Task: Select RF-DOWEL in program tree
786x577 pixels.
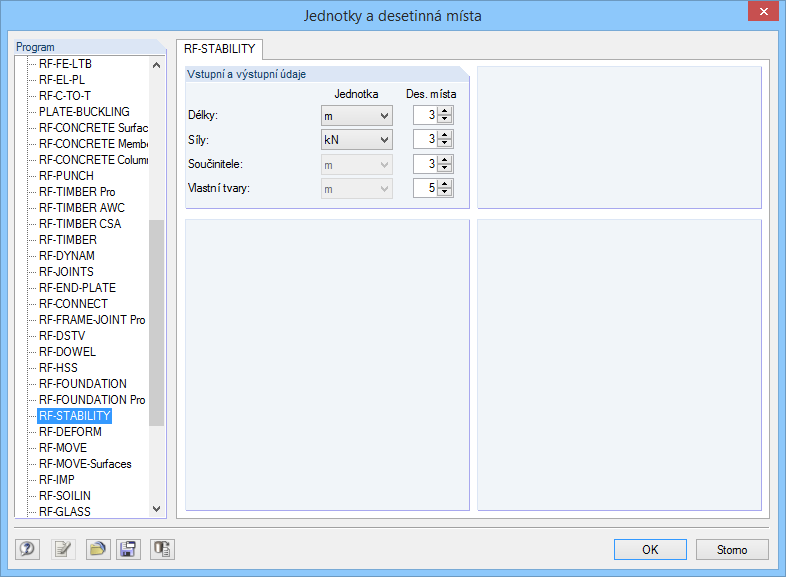Action: (x=67, y=352)
